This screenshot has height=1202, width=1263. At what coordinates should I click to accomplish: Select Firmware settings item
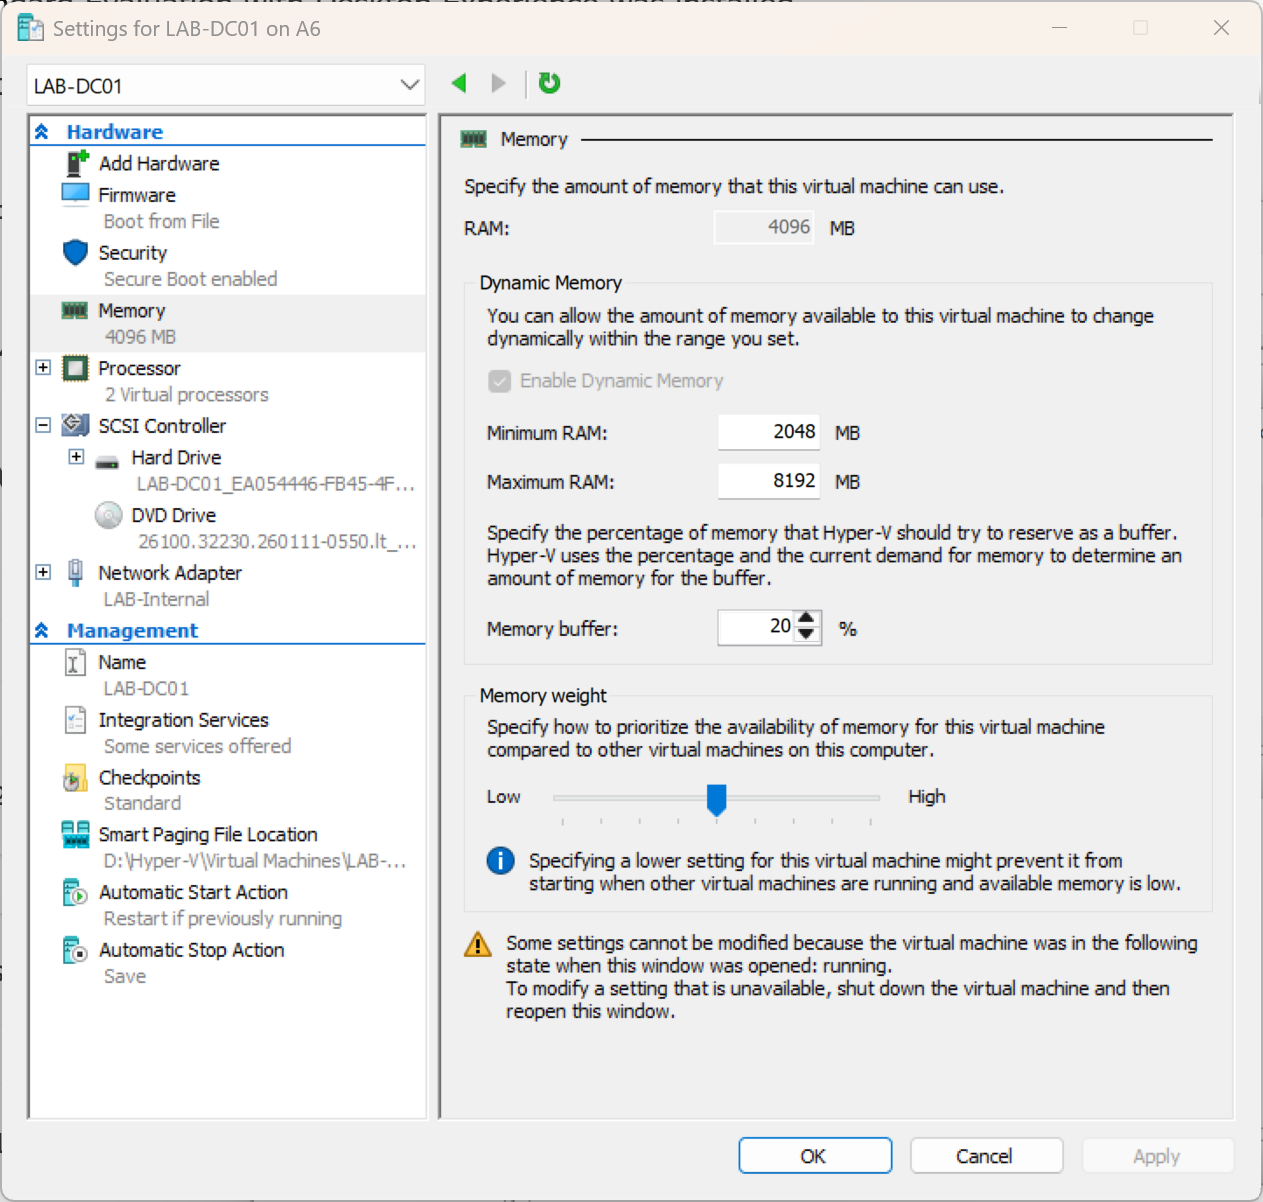tap(137, 195)
